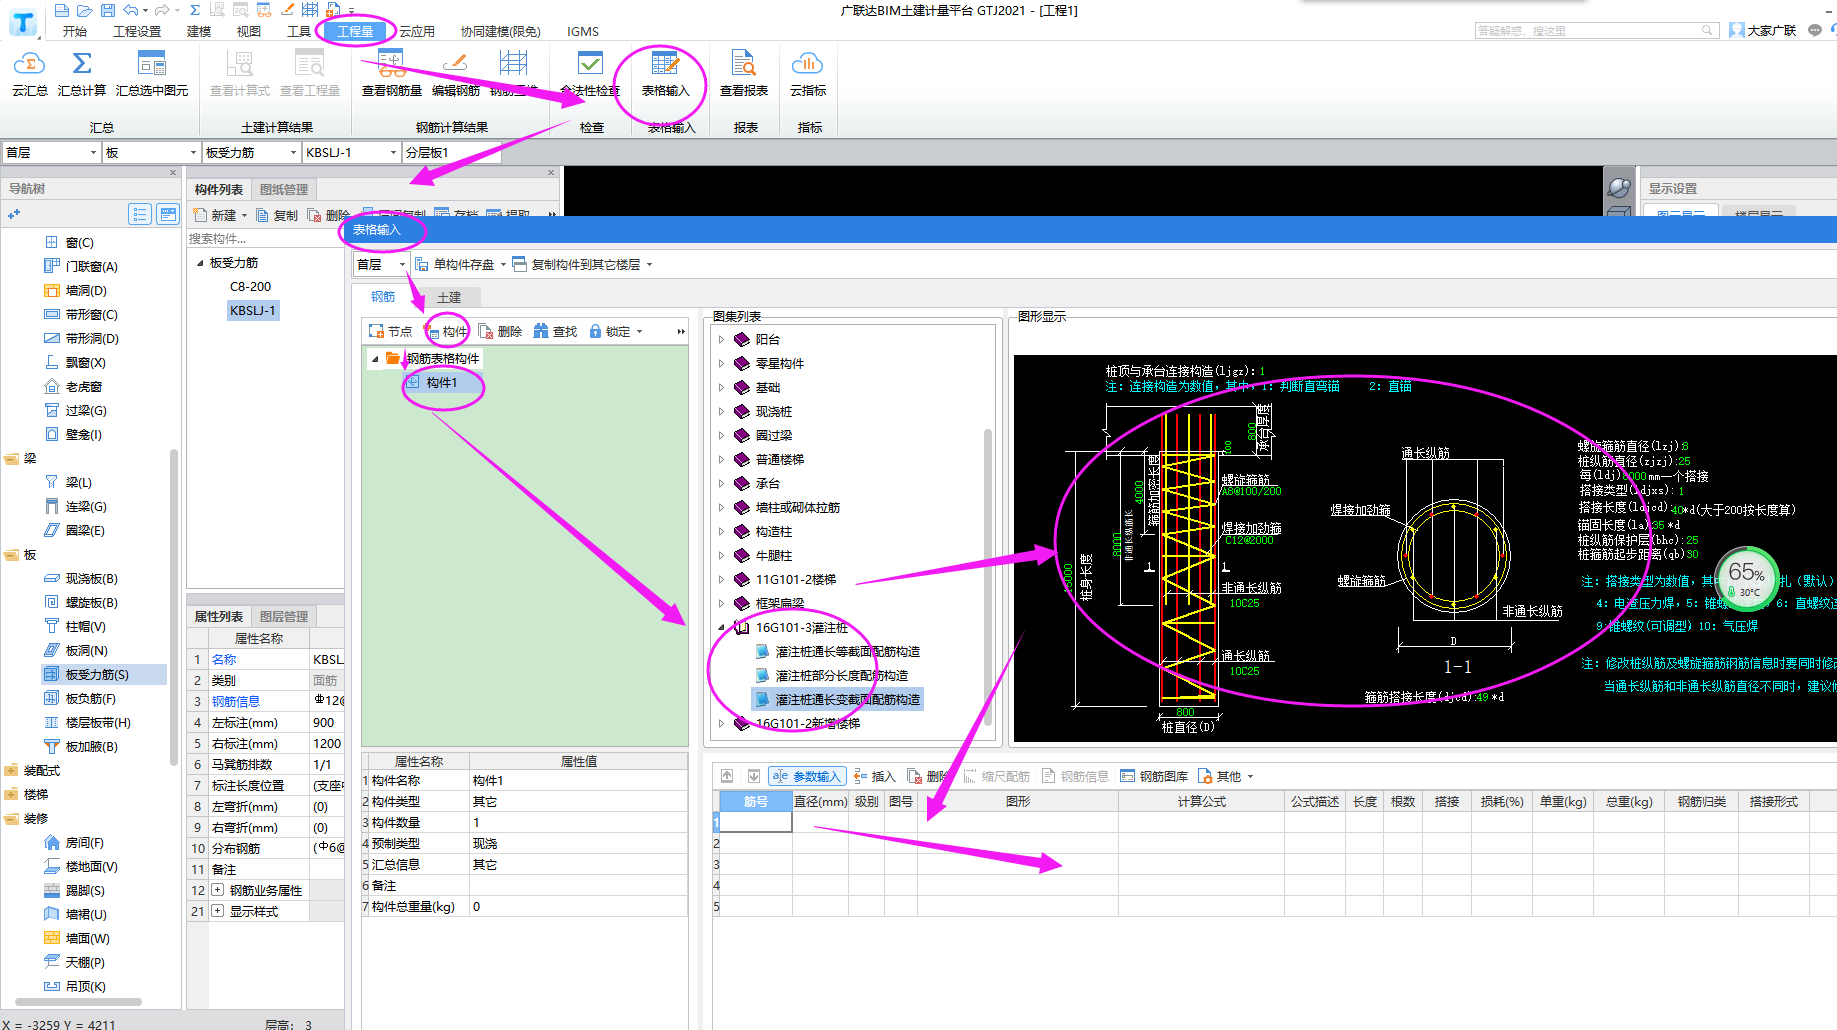Collapse 16G101-3灌注桩 tree node
1837x1030 pixels.
[721, 627]
